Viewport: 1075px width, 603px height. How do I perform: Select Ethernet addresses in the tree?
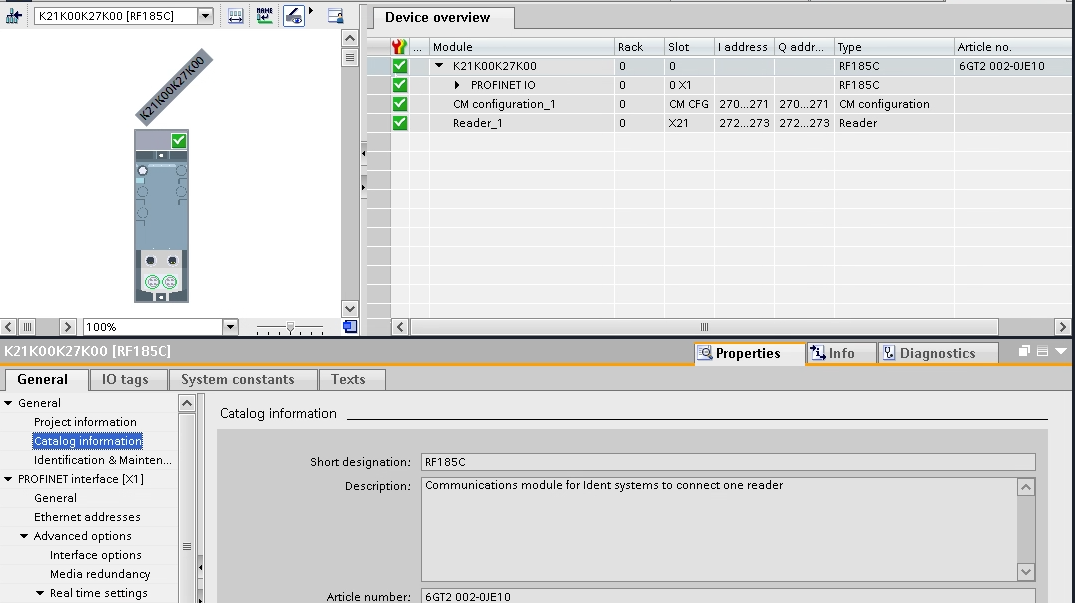tap(87, 517)
